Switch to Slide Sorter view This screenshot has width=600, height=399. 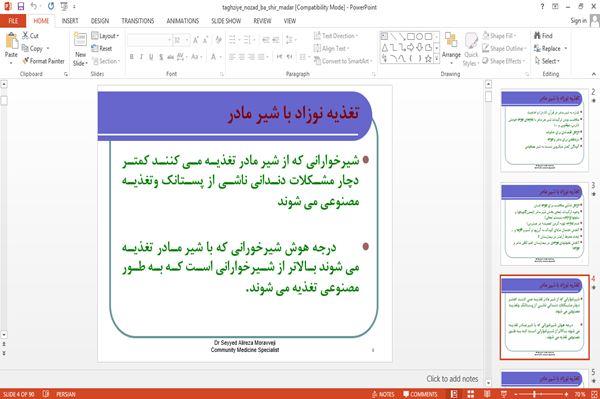pyautogui.click(x=470, y=394)
